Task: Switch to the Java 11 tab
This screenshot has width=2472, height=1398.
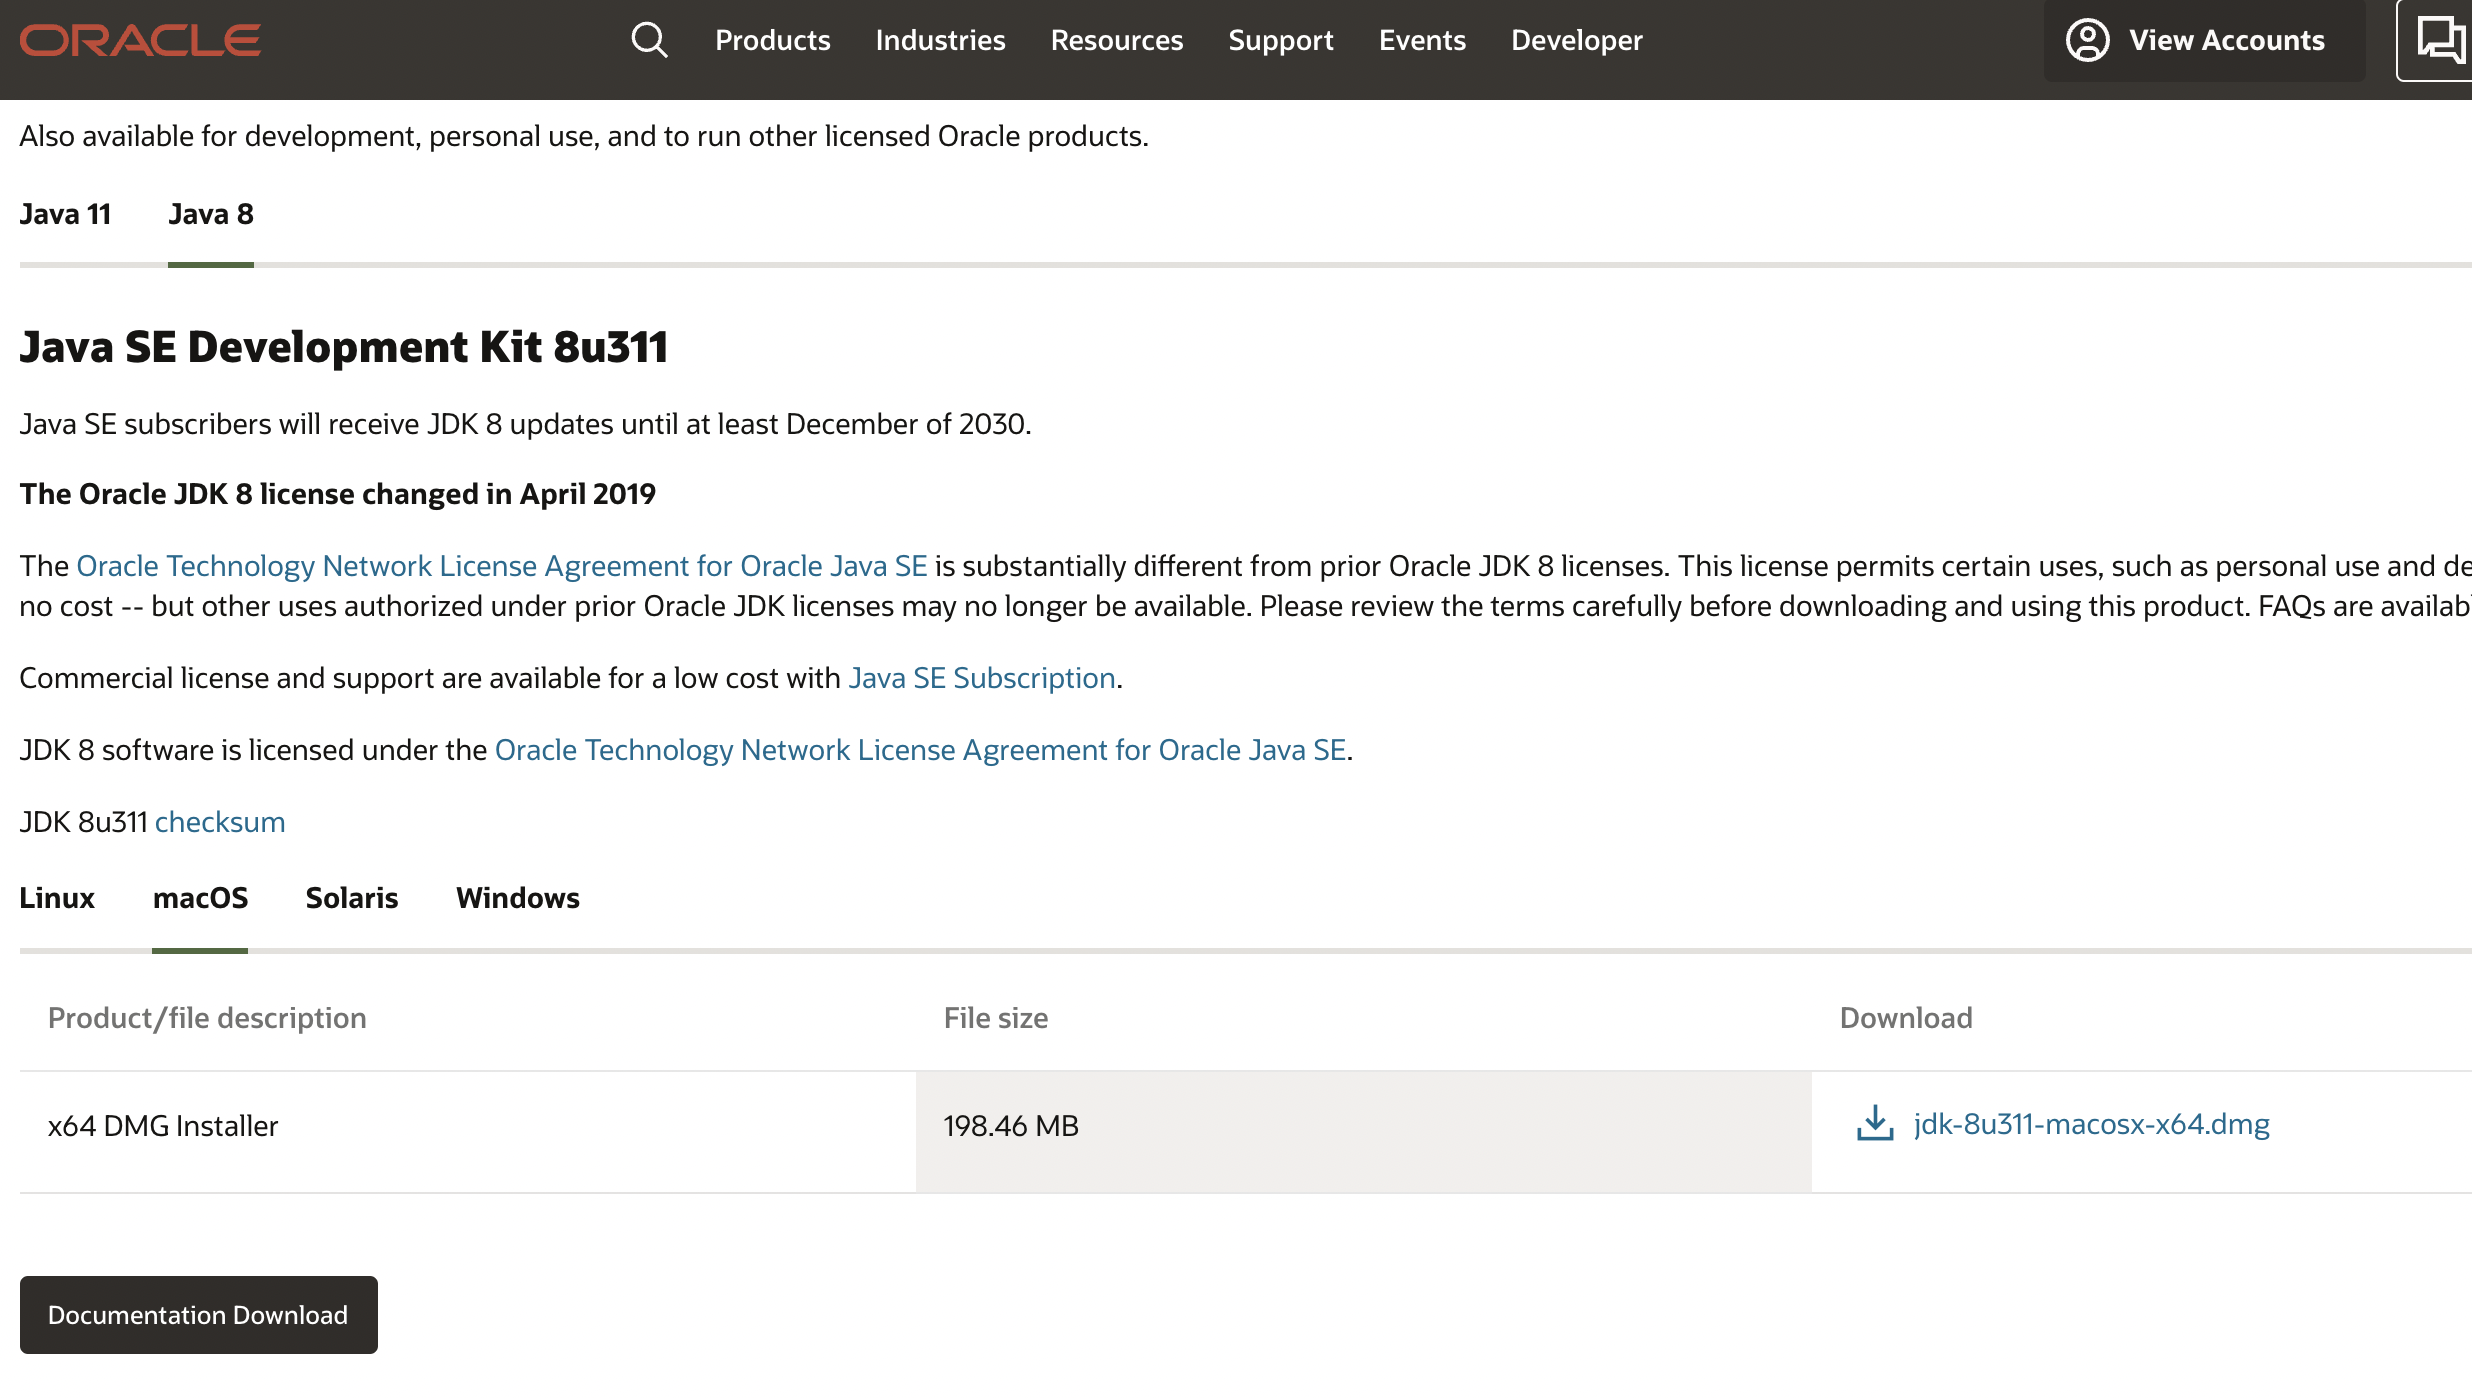Action: 65,214
